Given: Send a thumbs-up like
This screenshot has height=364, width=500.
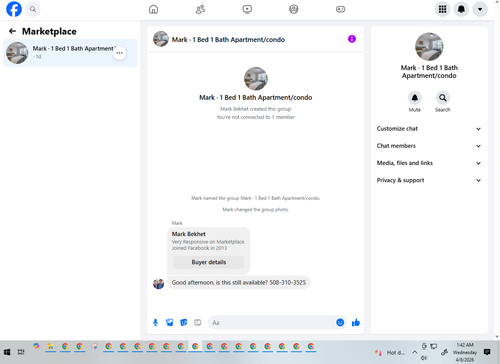Looking at the screenshot, I should [356, 322].
